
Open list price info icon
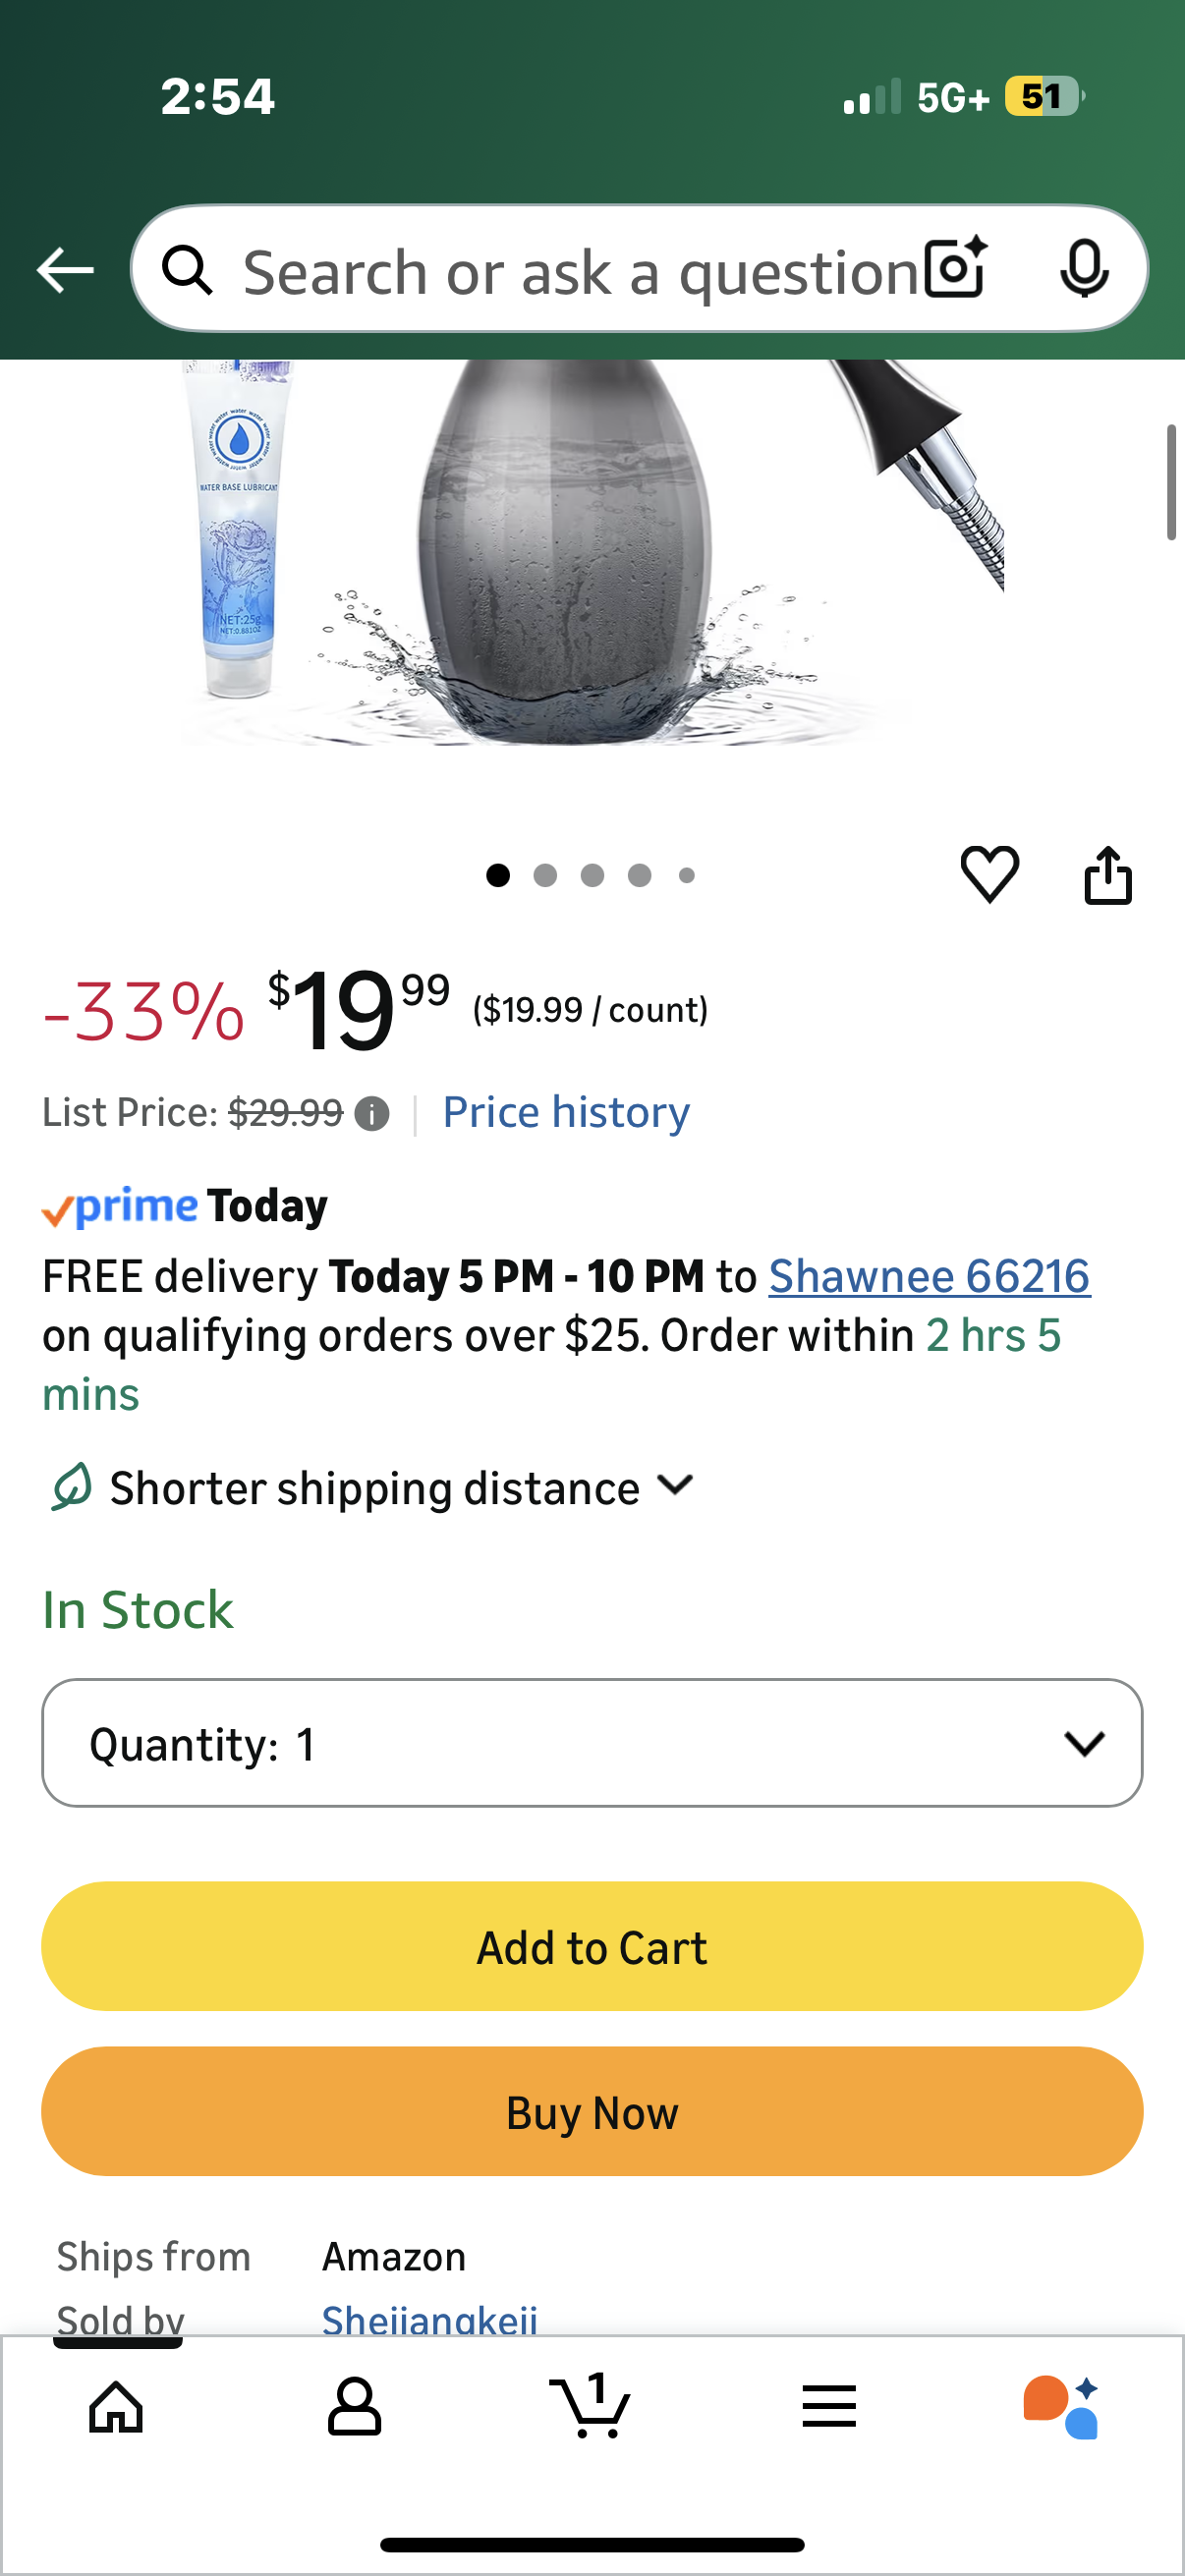point(372,1113)
